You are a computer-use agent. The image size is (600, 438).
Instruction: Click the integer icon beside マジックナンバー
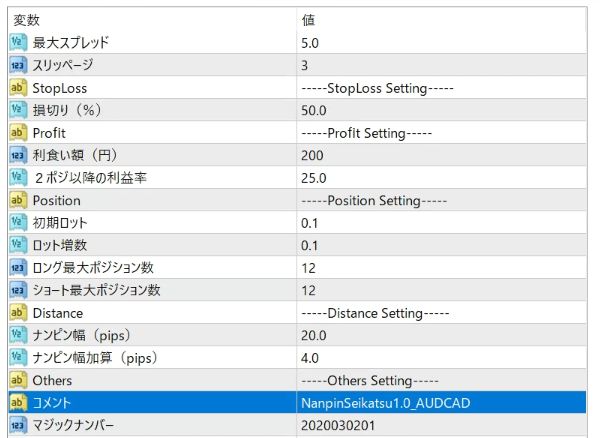(17, 425)
